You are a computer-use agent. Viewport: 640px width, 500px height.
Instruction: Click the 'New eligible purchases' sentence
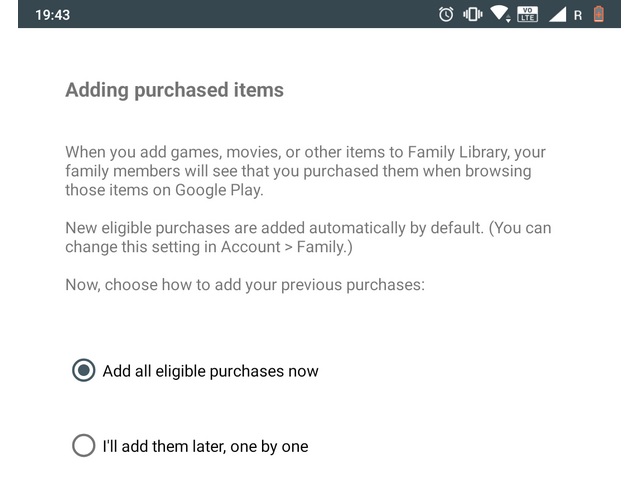[x=150, y=228]
